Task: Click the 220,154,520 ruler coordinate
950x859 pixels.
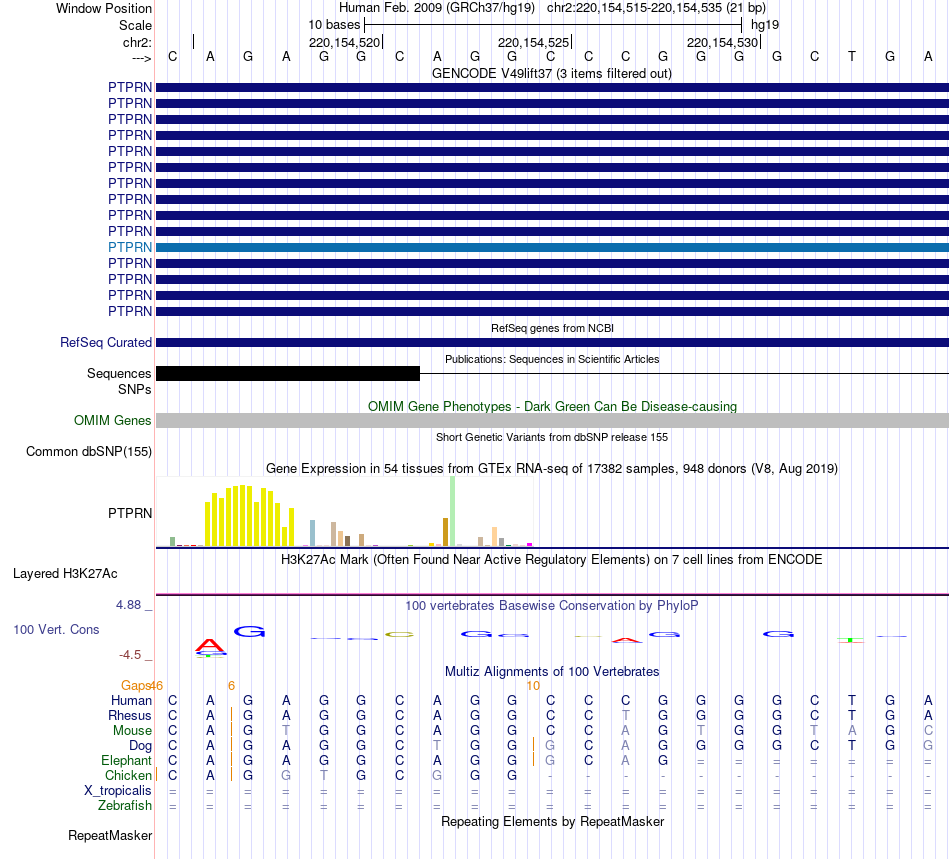Action: pyautogui.click(x=344, y=42)
